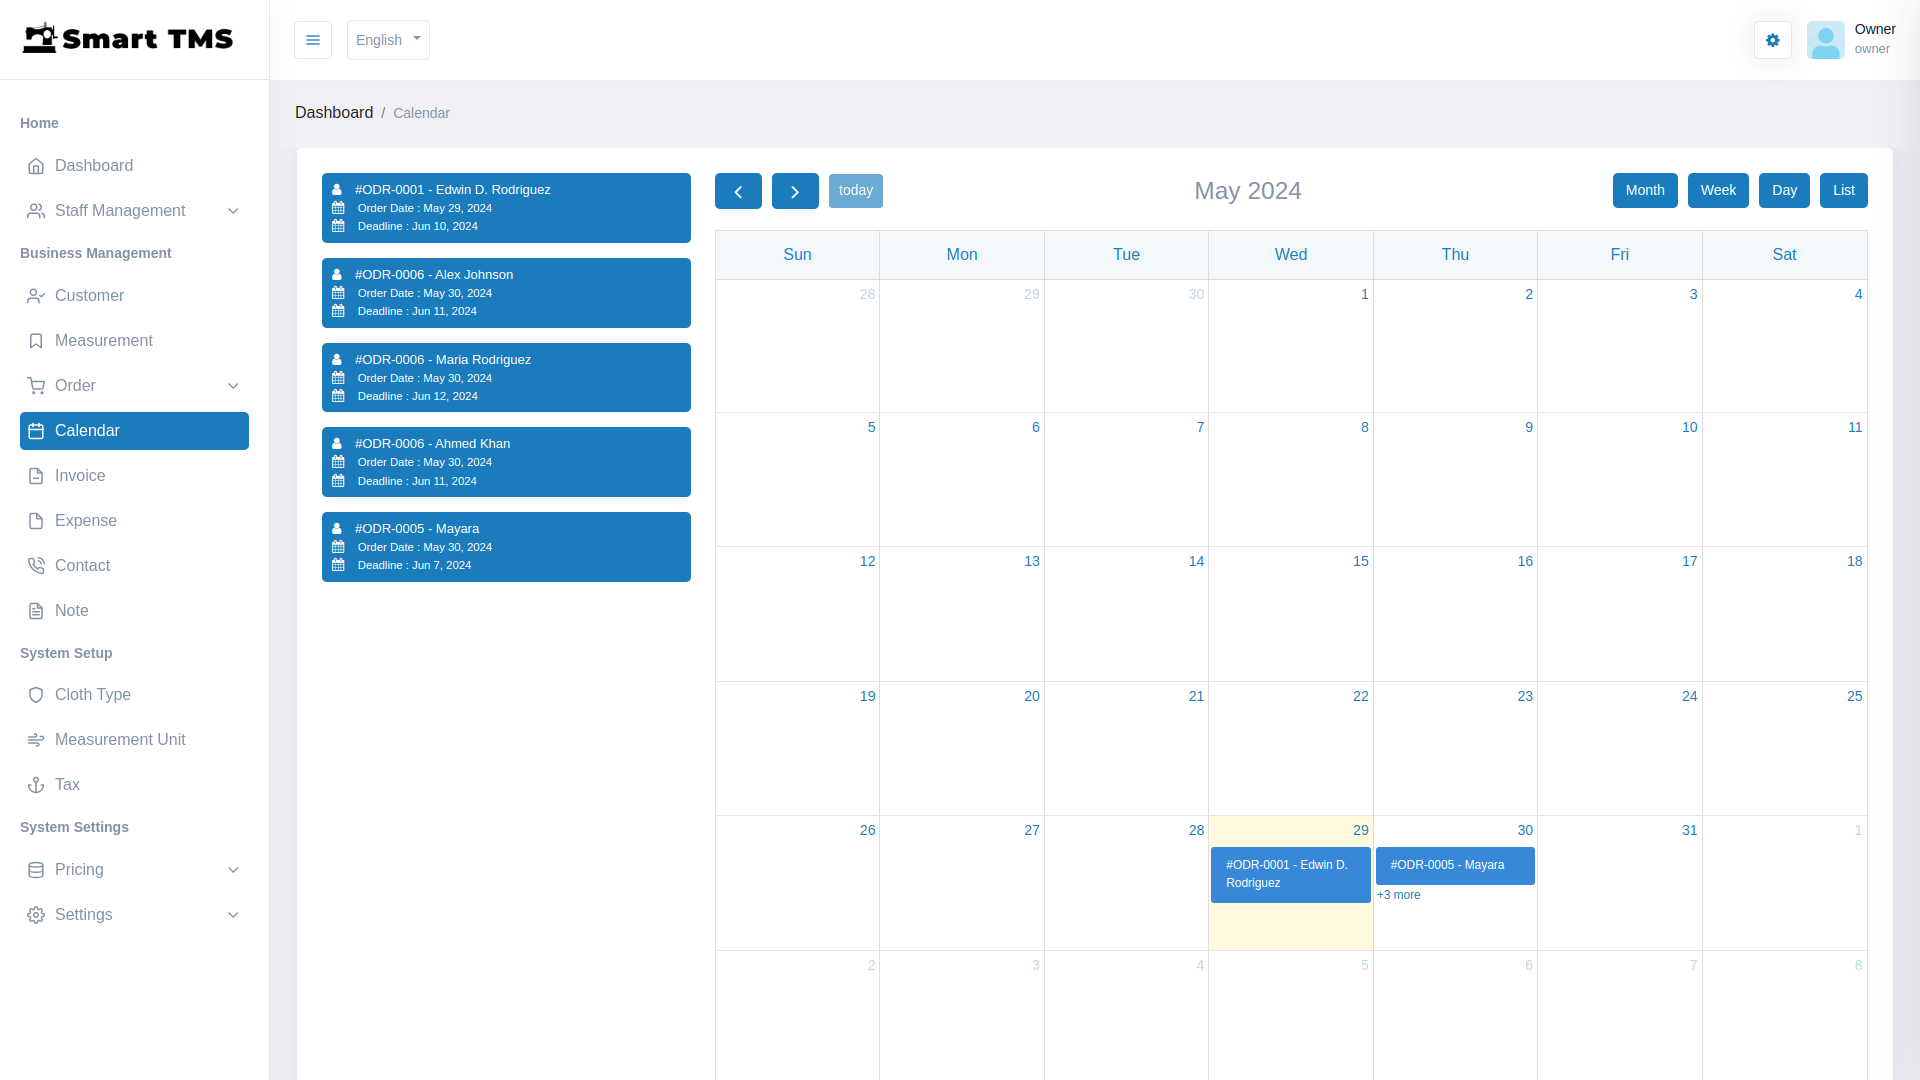Open the ODR-0005 Mayara event card
The height and width of the screenshot is (1080, 1920).
tap(1455, 866)
